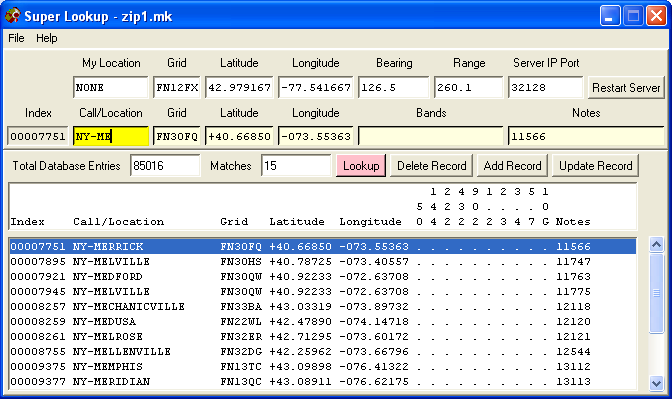Click the empty Bands input field

[431, 136]
